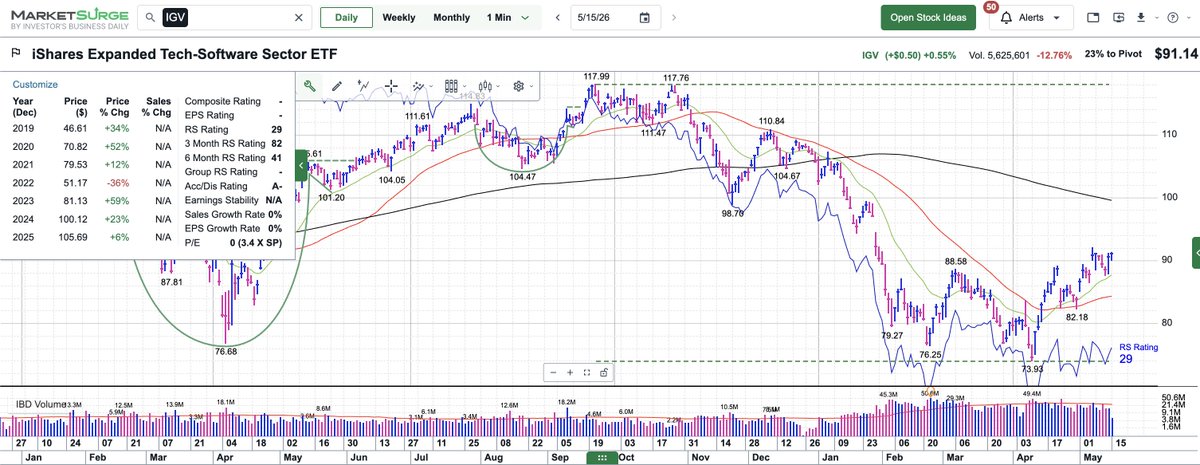Click the P/E 0 (3.4 X SP) row
This screenshot has height=465, width=1200.
tap(235, 241)
